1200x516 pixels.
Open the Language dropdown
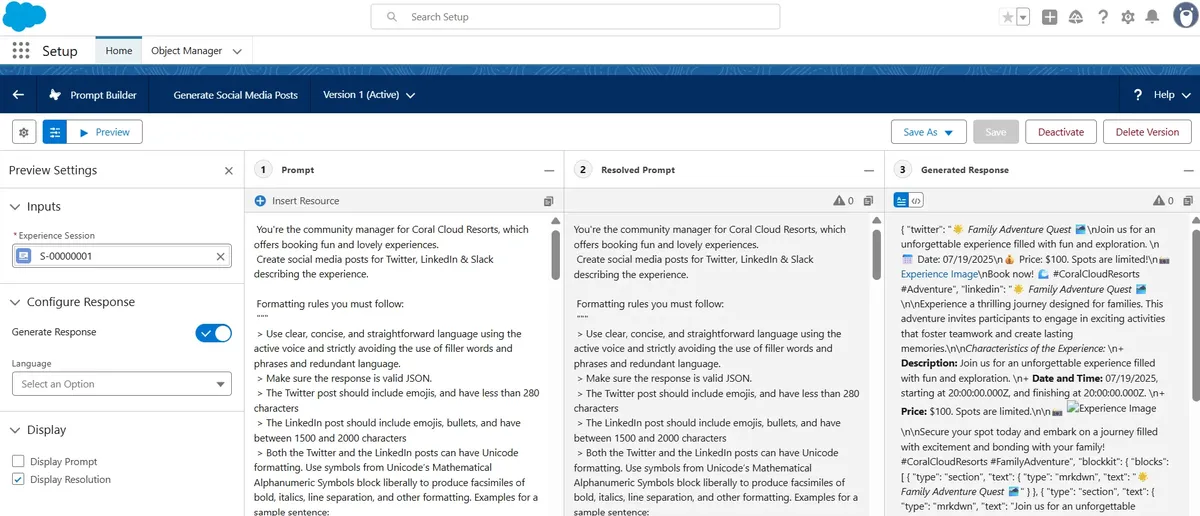(121, 384)
